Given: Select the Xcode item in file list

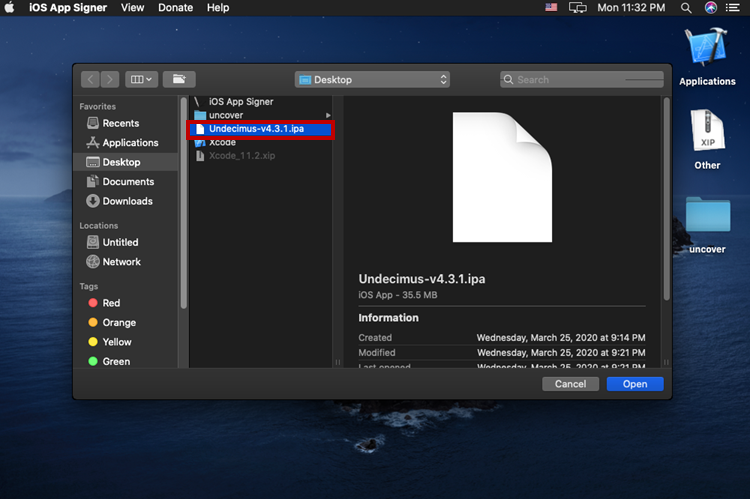Looking at the screenshot, I should pos(261,142).
